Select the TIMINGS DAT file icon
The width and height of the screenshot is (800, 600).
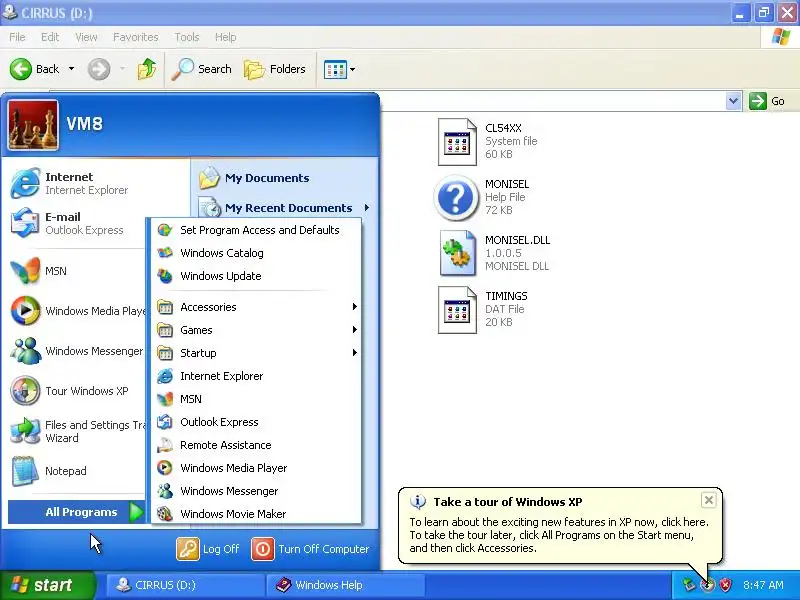coord(457,310)
